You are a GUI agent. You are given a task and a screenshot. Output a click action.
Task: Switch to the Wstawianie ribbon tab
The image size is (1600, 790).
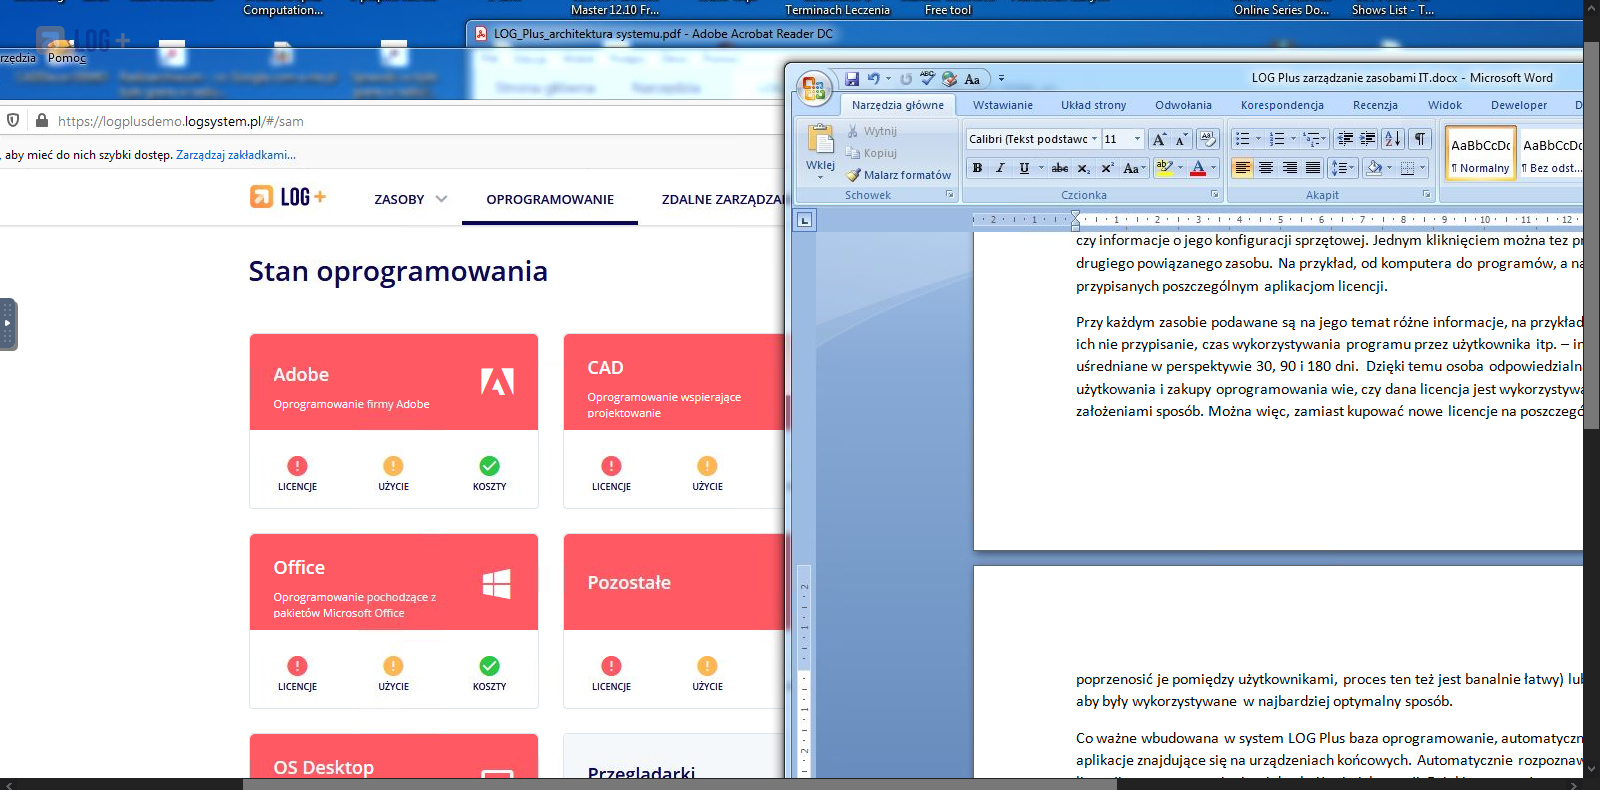pos(1002,105)
